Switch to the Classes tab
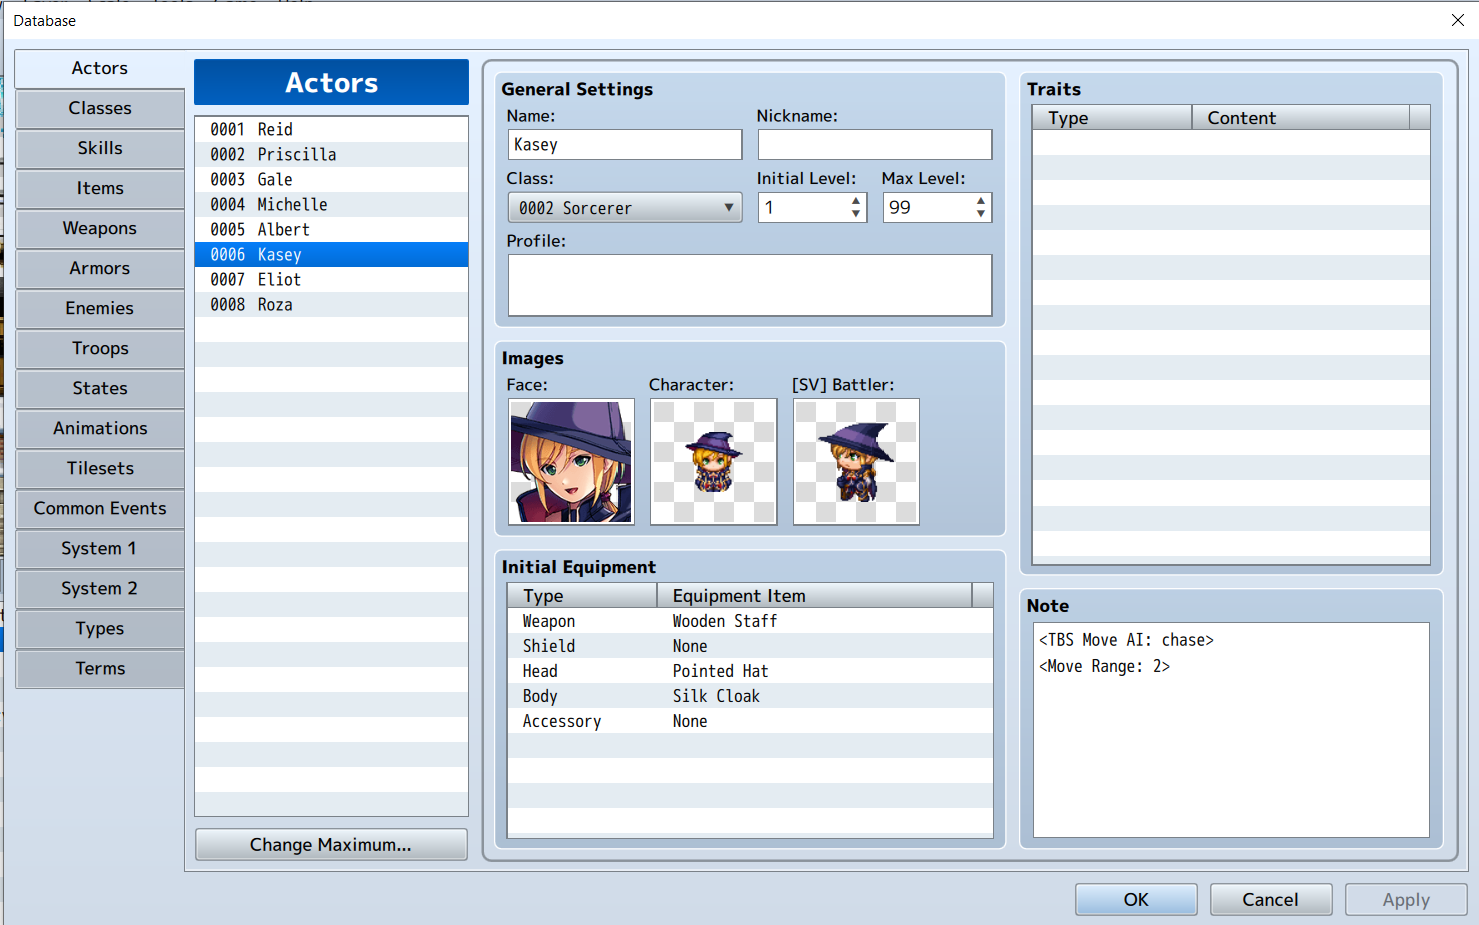This screenshot has height=925, width=1479. pos(100,108)
